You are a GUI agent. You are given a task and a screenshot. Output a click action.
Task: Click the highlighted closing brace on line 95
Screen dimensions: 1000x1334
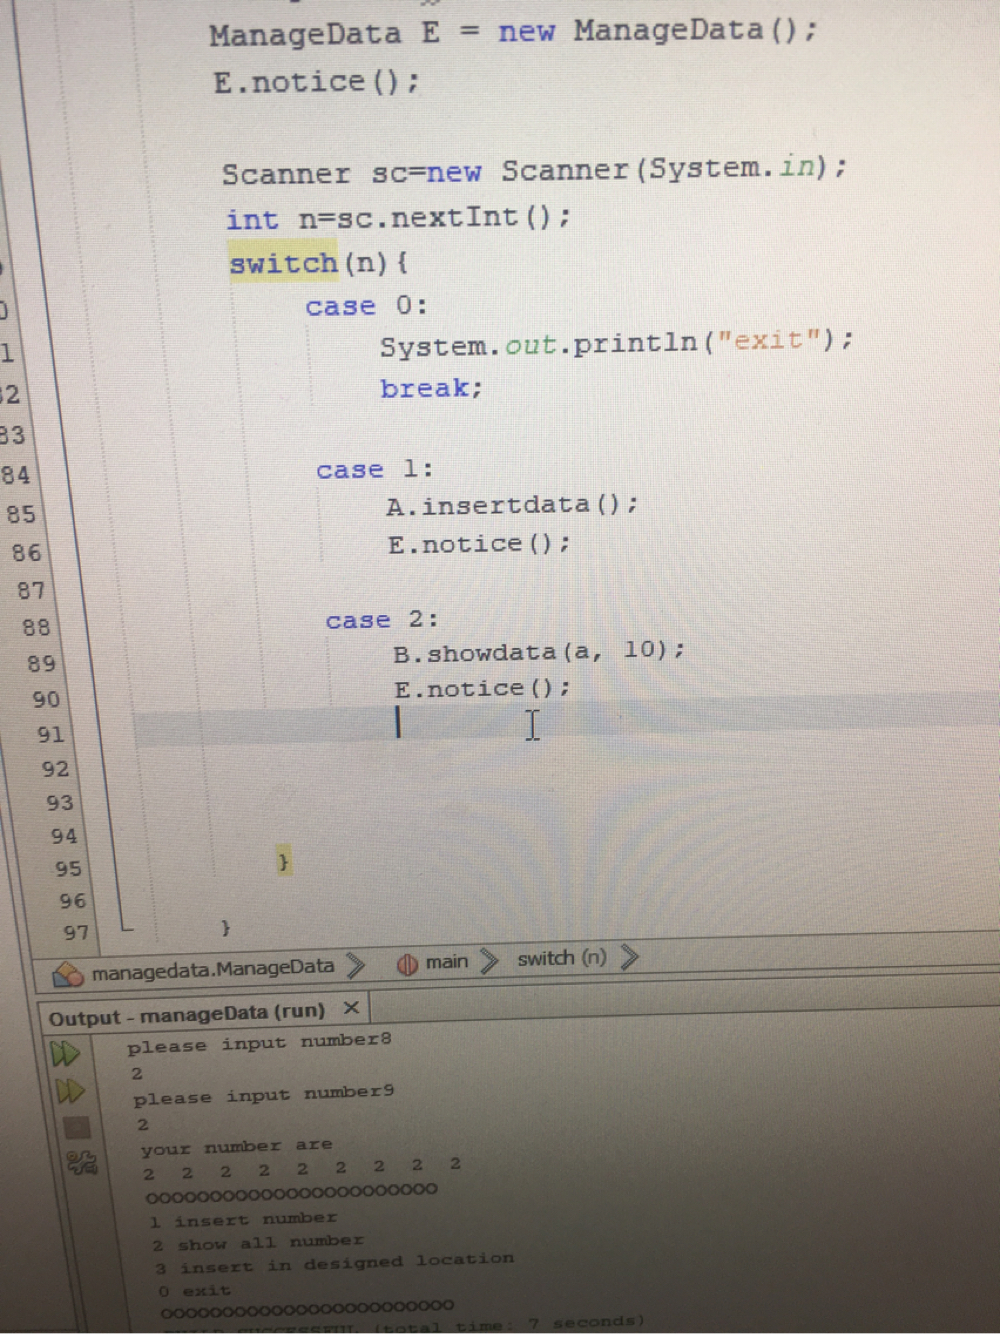click(x=283, y=861)
